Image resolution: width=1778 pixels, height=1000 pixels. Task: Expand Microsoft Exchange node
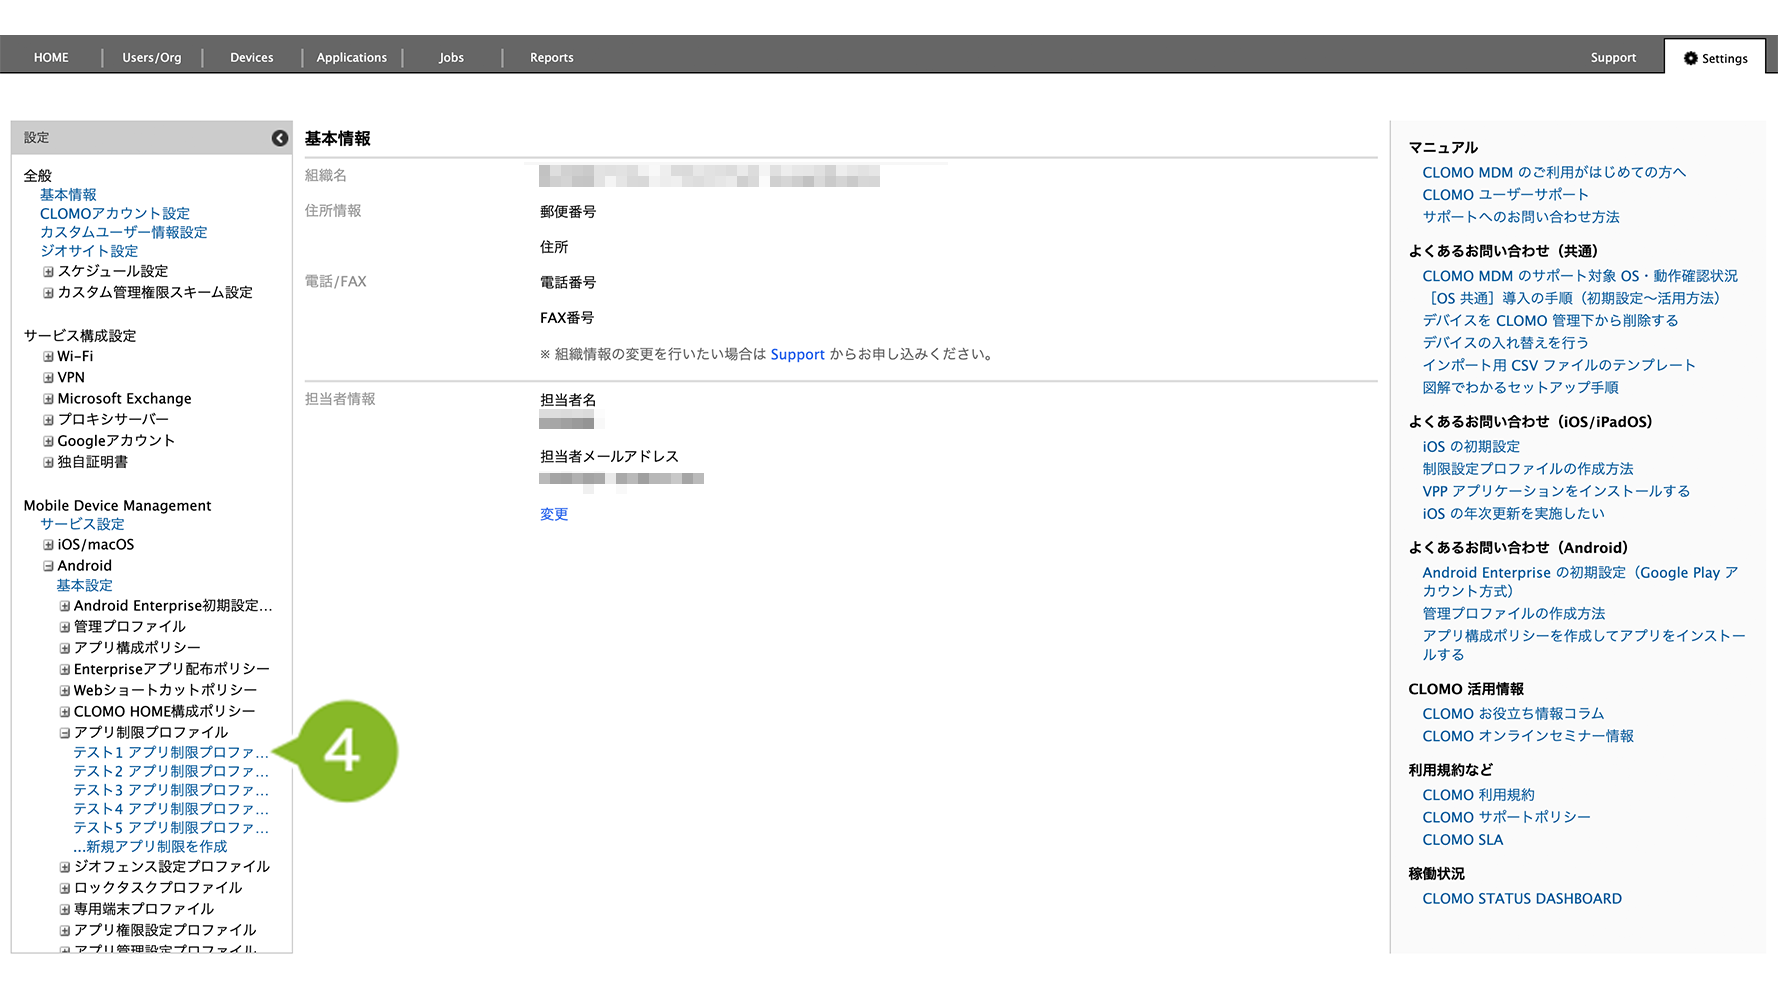point(48,399)
